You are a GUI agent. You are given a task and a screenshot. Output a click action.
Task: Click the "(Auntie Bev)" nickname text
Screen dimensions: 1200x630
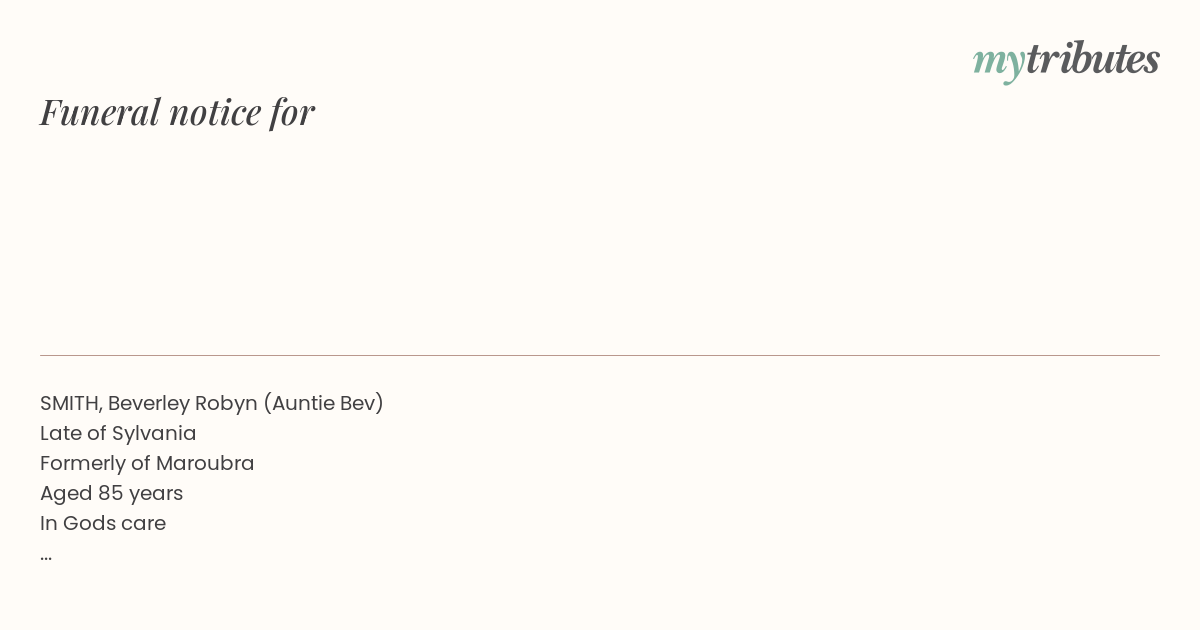point(323,403)
